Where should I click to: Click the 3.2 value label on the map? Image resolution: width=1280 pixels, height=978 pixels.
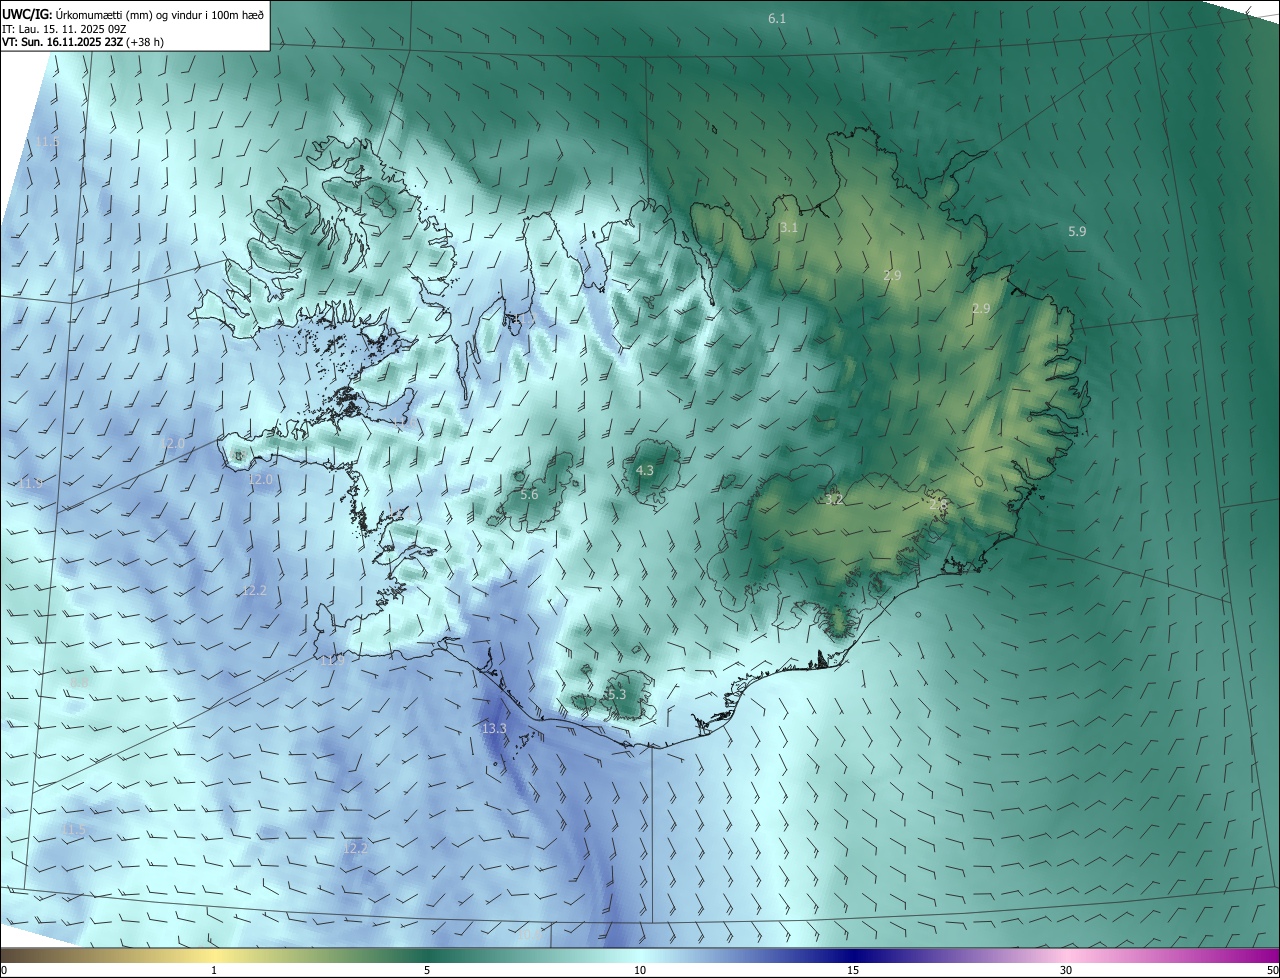[834, 499]
